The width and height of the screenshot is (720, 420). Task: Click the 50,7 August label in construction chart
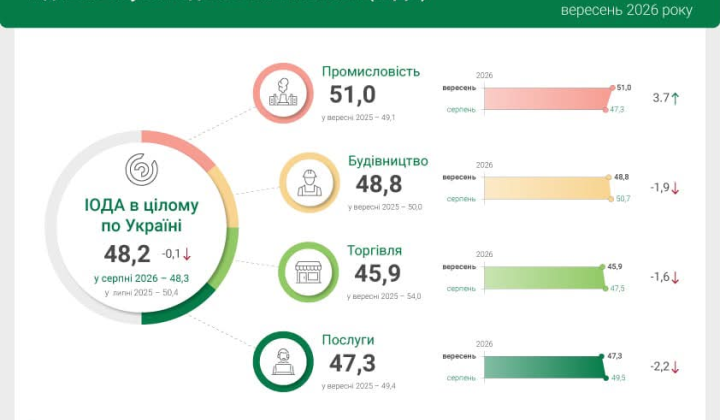pos(623,199)
